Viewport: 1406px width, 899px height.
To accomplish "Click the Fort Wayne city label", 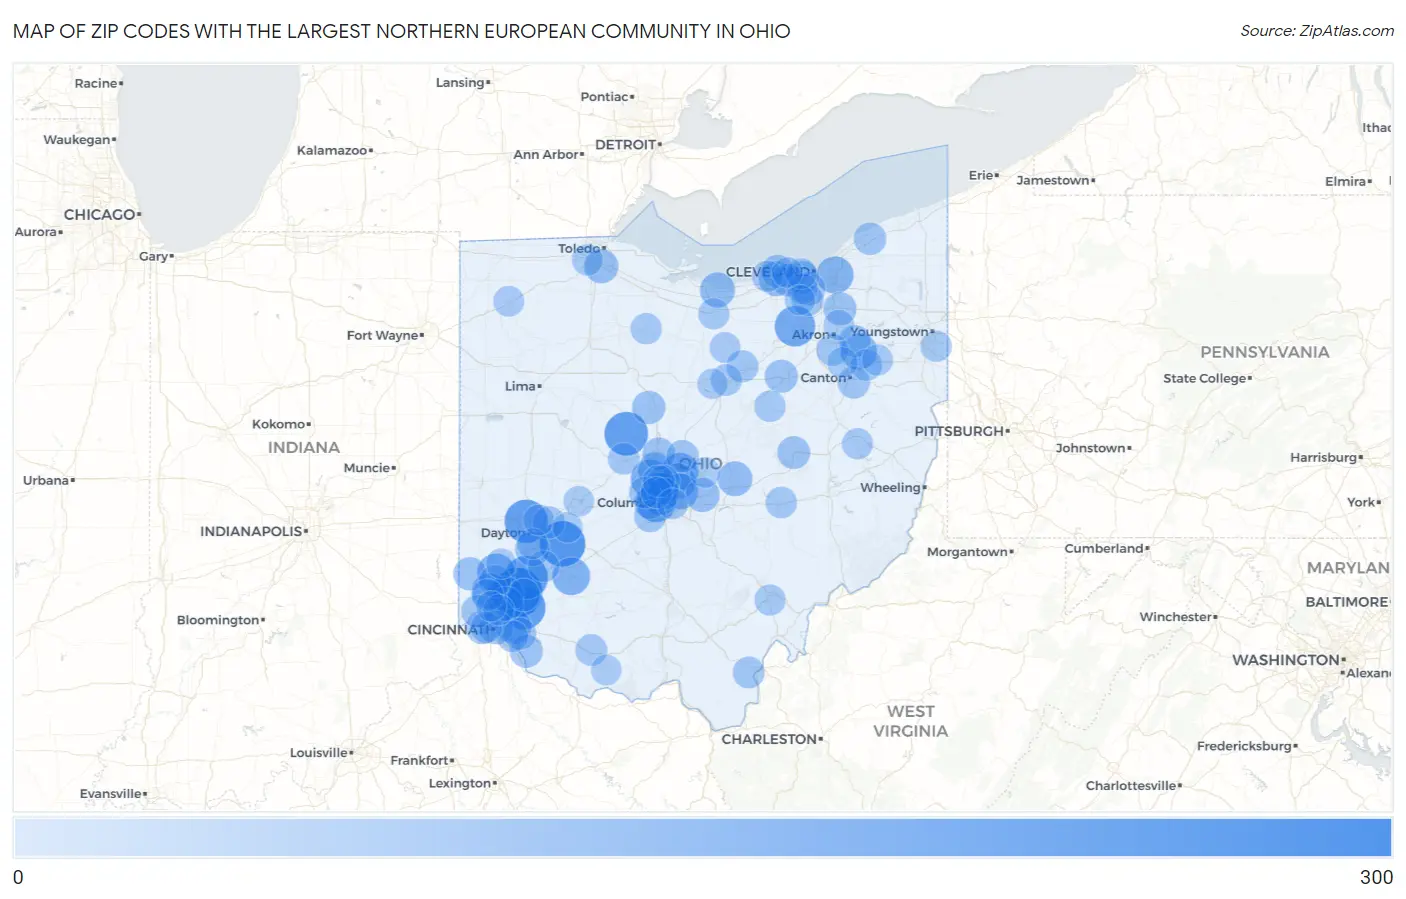I will (382, 335).
